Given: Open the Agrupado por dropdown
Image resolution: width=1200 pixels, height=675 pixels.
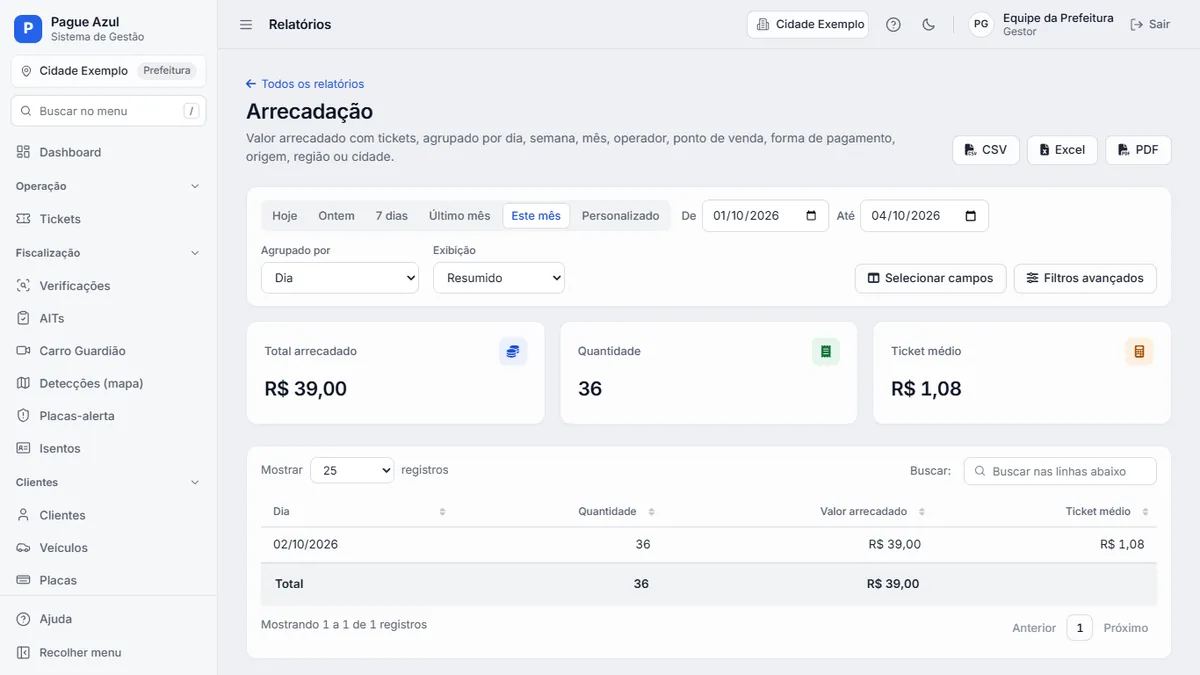Looking at the screenshot, I should pos(340,278).
